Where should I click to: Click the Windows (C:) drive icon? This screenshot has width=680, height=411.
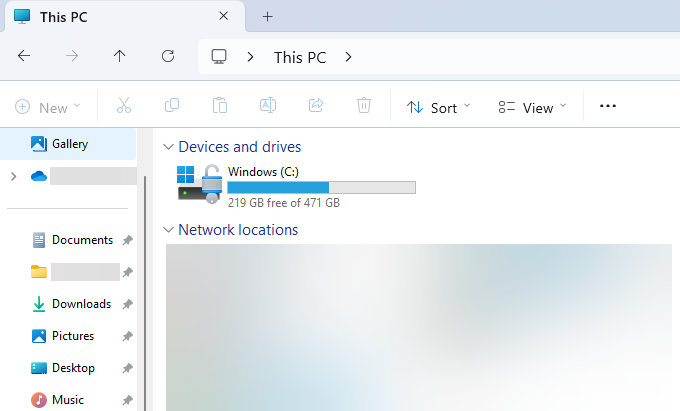click(199, 184)
